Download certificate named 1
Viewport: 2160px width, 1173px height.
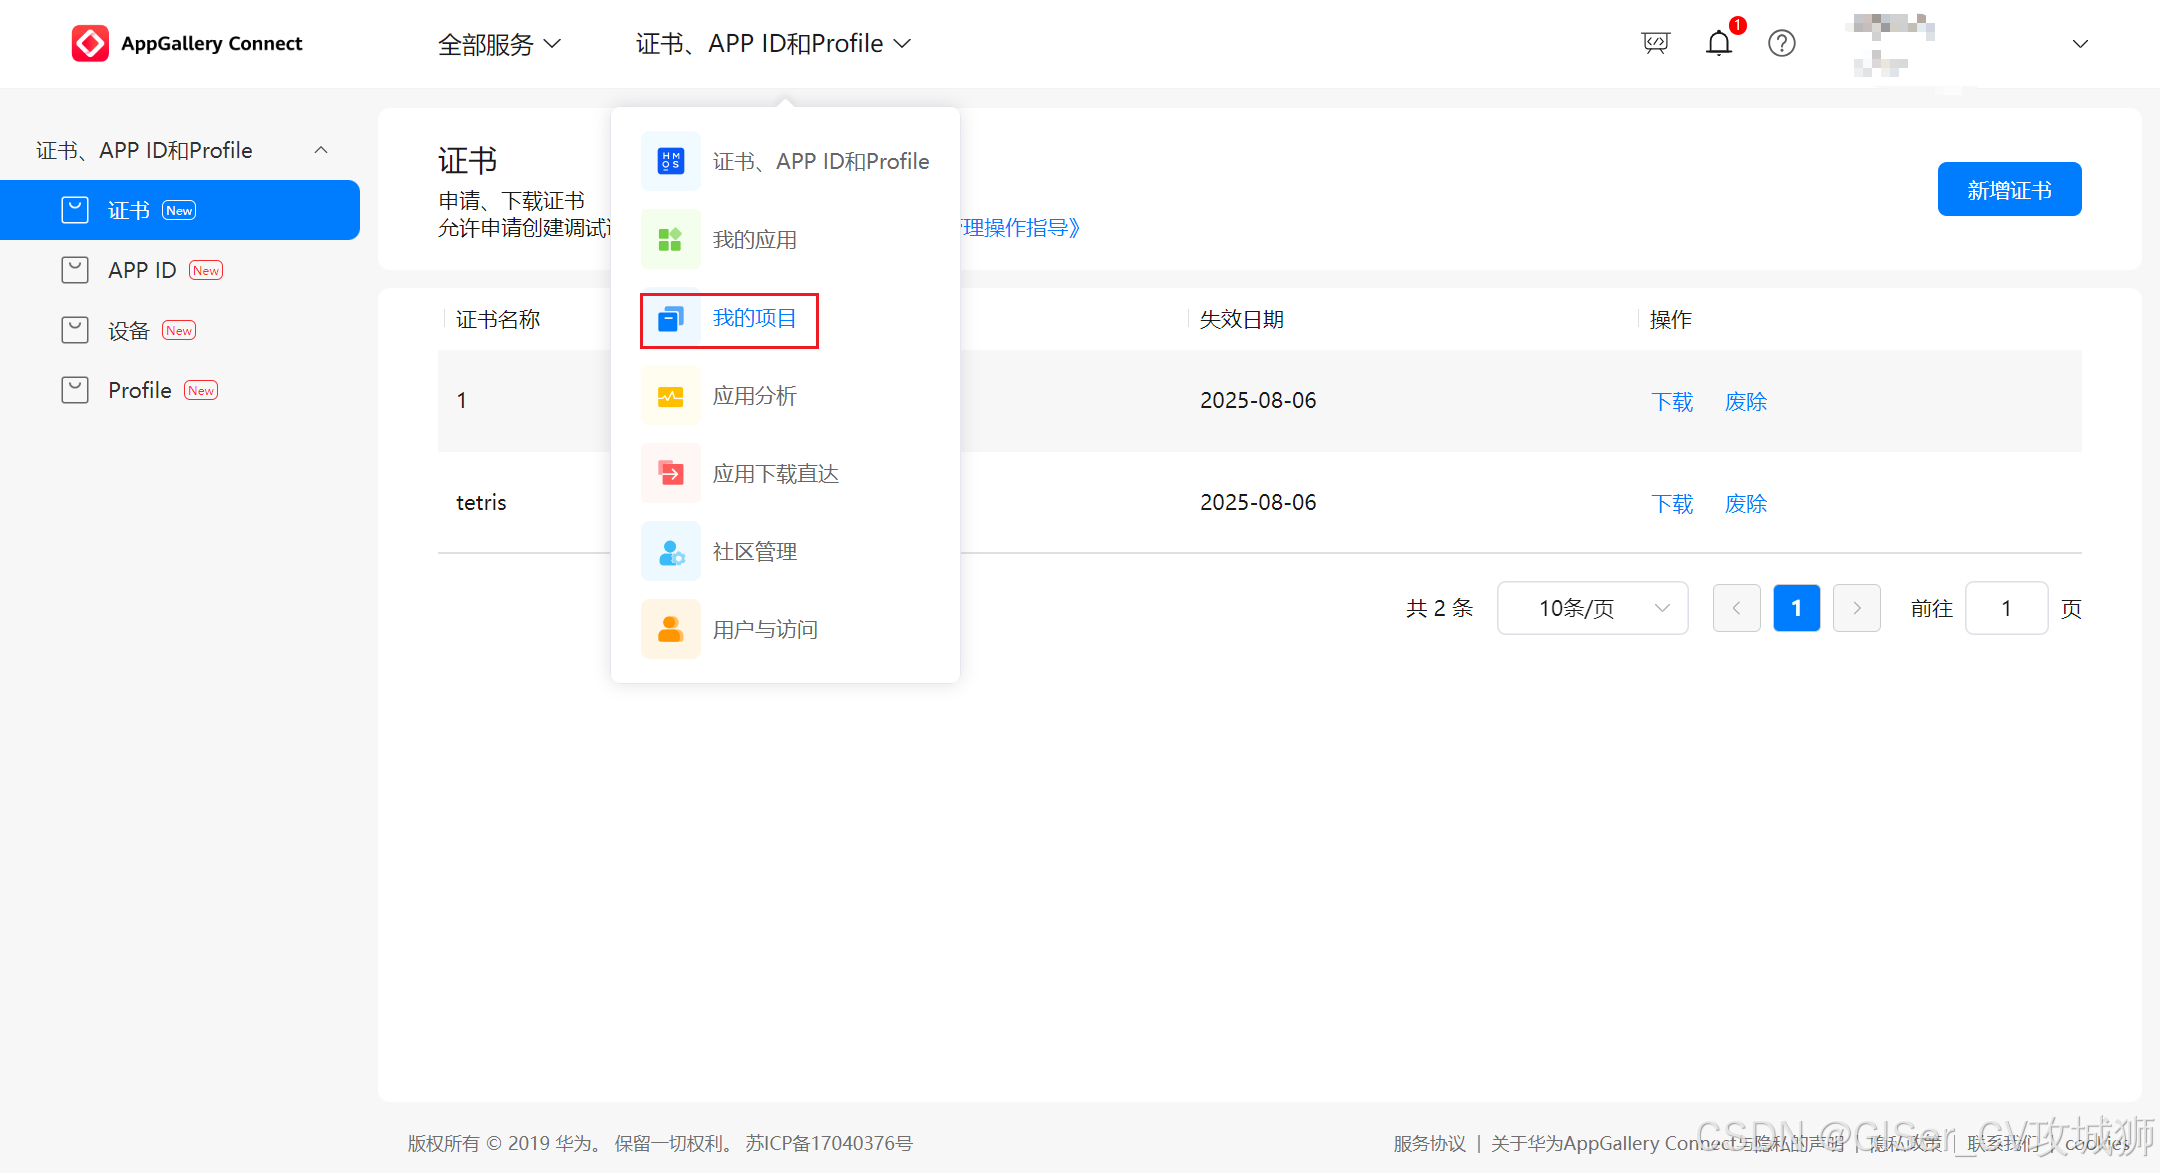pos(1672,402)
